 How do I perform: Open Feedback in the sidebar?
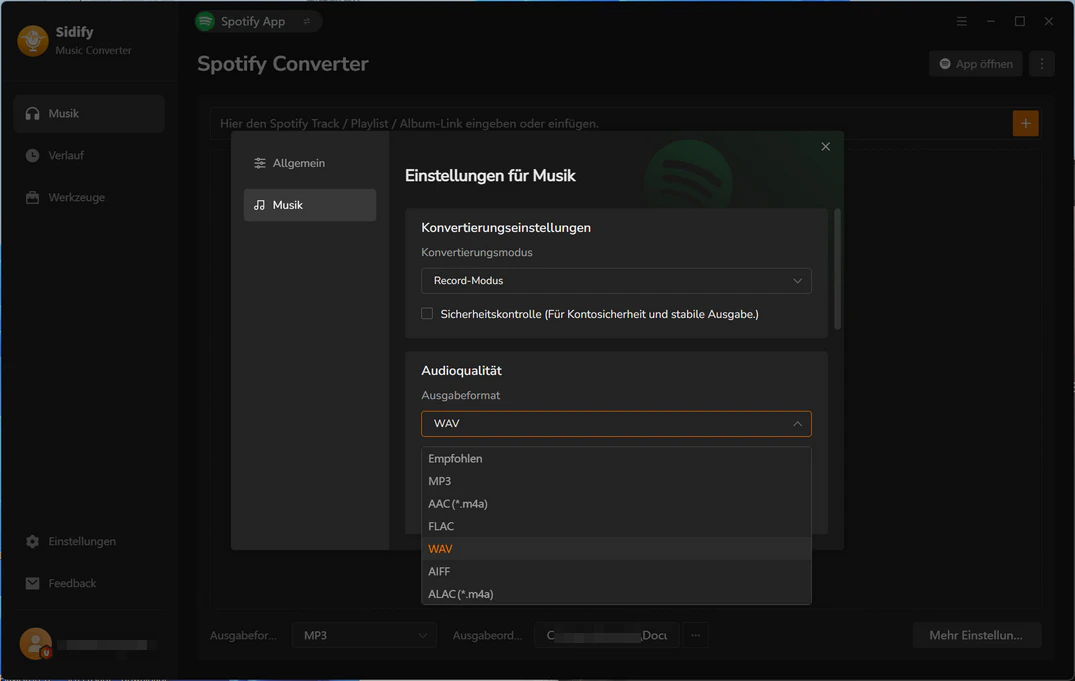point(89,584)
